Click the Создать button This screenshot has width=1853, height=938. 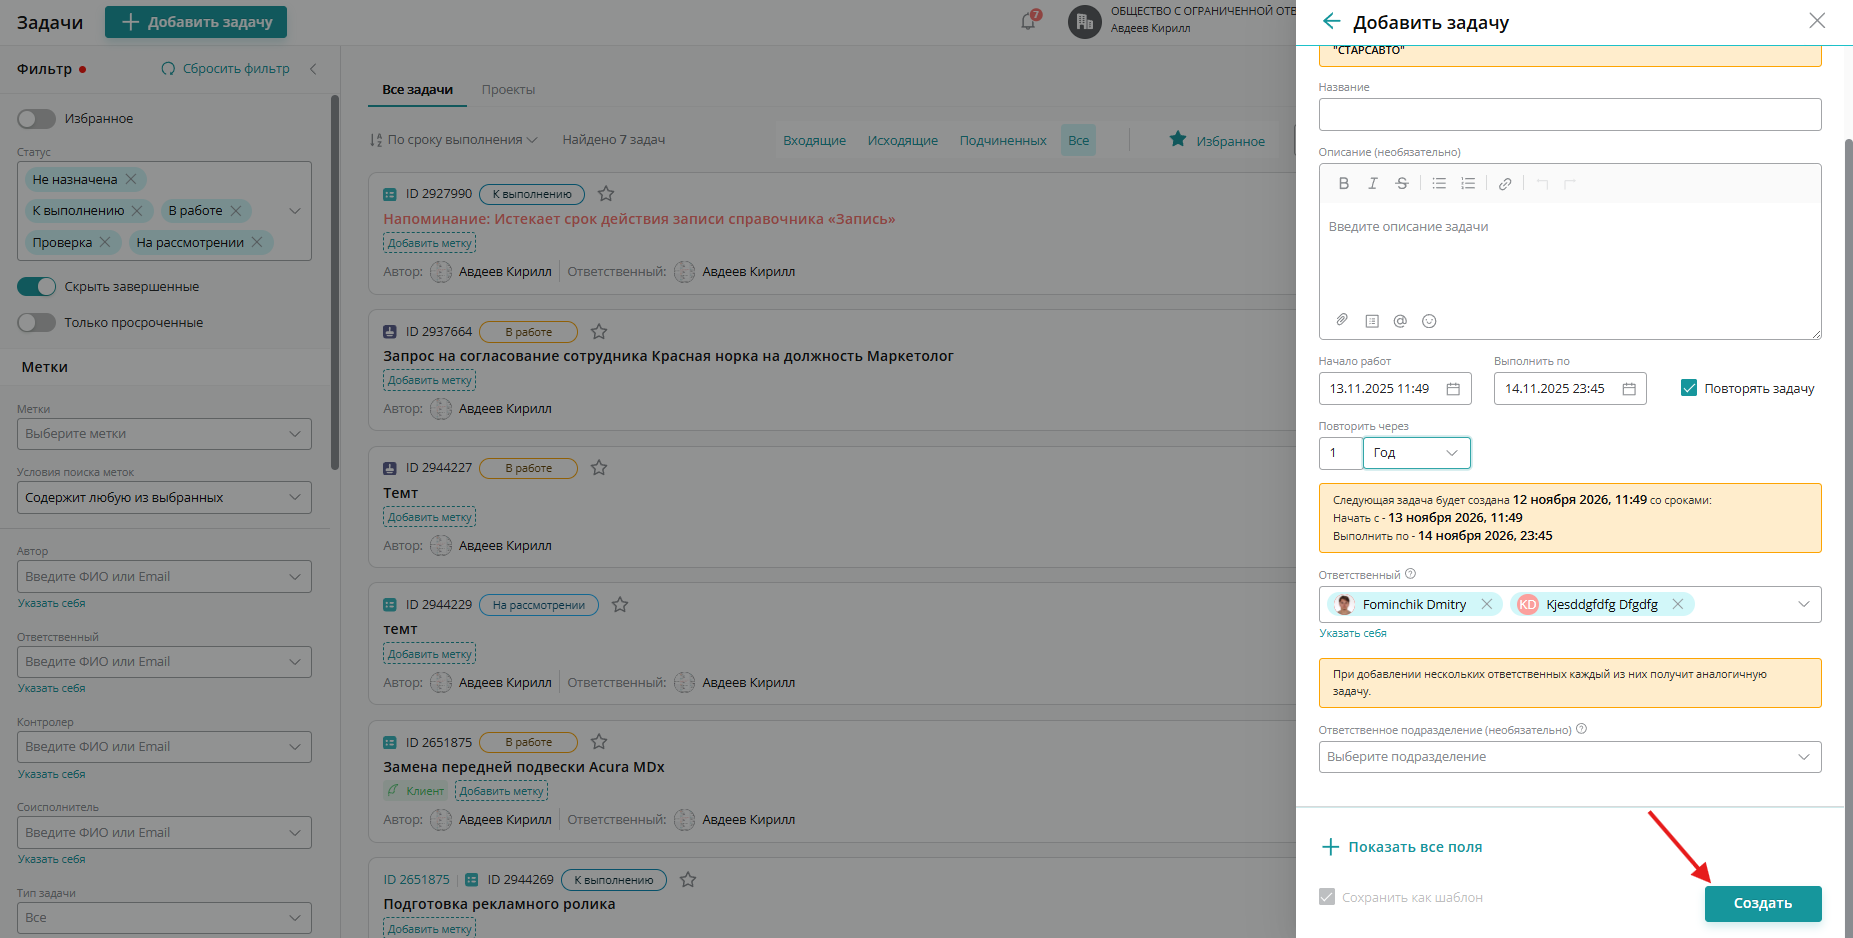(1763, 903)
